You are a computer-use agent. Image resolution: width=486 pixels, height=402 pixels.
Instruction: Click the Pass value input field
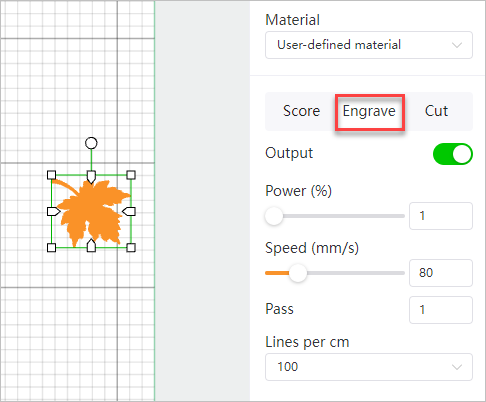pos(441,310)
